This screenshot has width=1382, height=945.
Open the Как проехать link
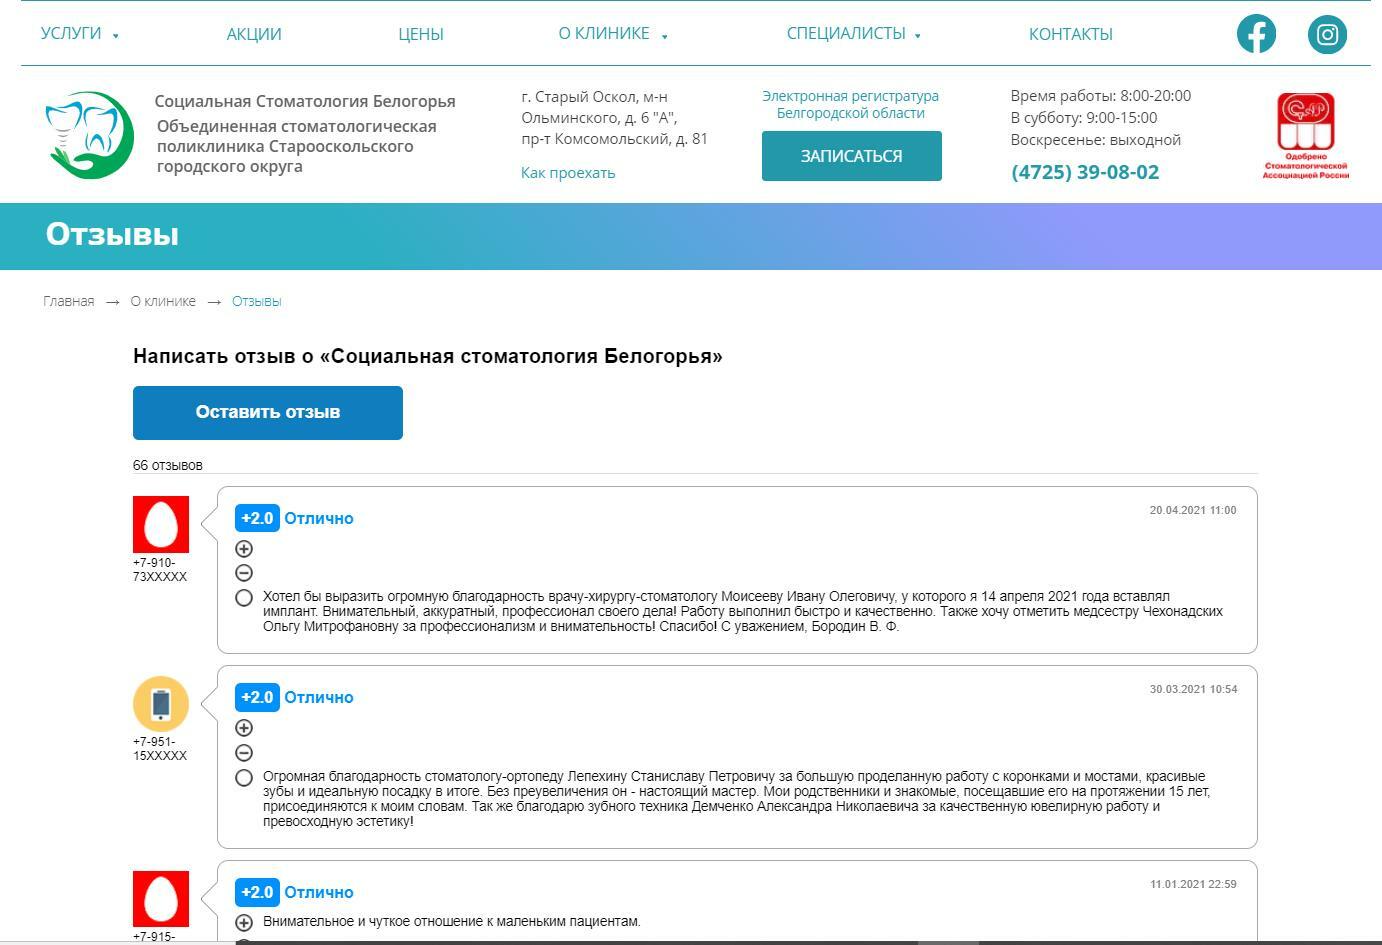click(568, 173)
